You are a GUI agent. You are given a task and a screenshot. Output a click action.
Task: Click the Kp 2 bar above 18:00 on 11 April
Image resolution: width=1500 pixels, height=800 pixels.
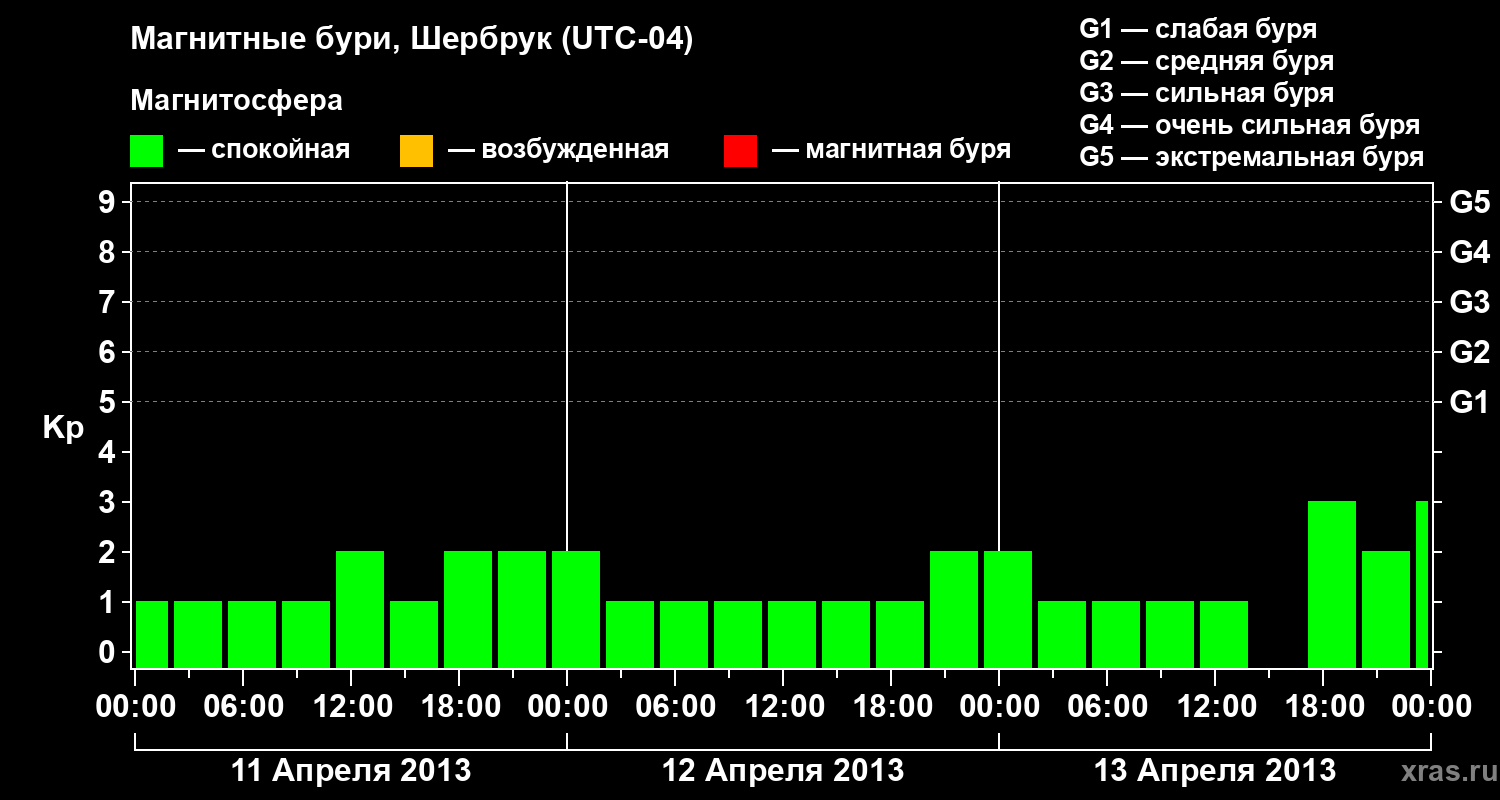[468, 609]
